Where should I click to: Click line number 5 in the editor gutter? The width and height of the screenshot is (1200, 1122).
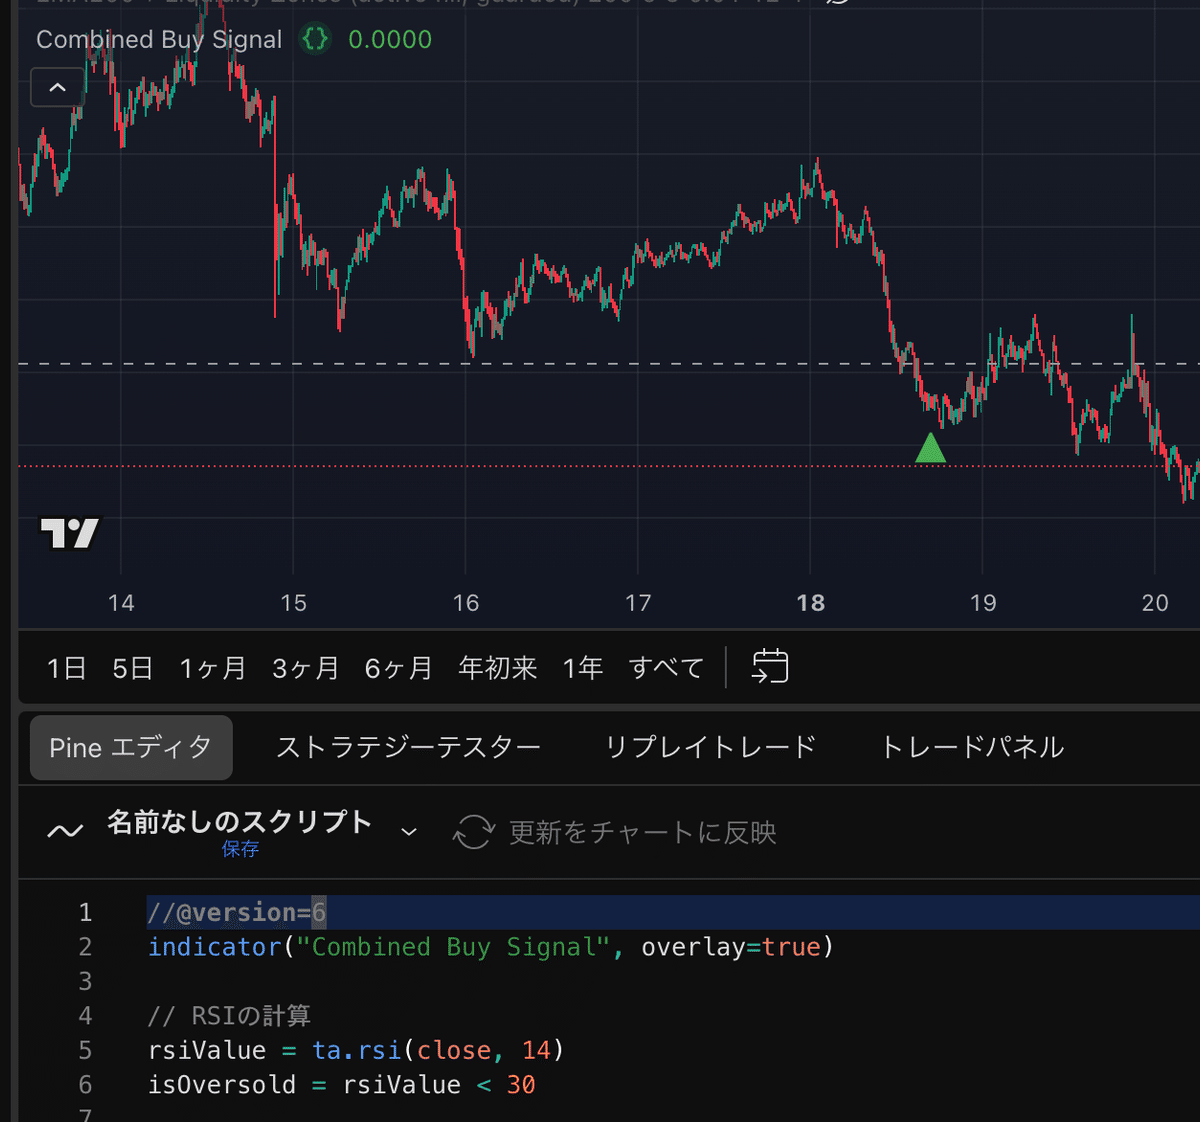[x=85, y=1050]
